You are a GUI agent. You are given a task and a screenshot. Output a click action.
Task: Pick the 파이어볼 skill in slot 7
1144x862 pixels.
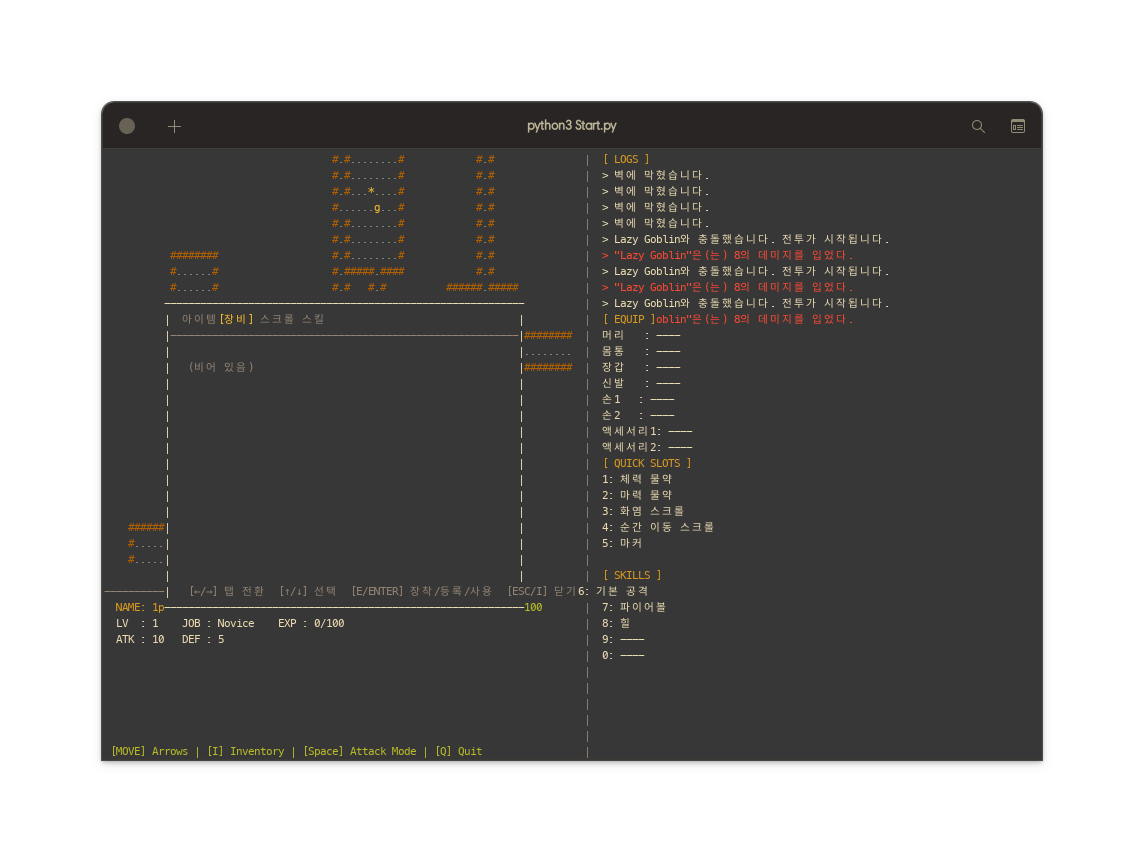(634, 607)
